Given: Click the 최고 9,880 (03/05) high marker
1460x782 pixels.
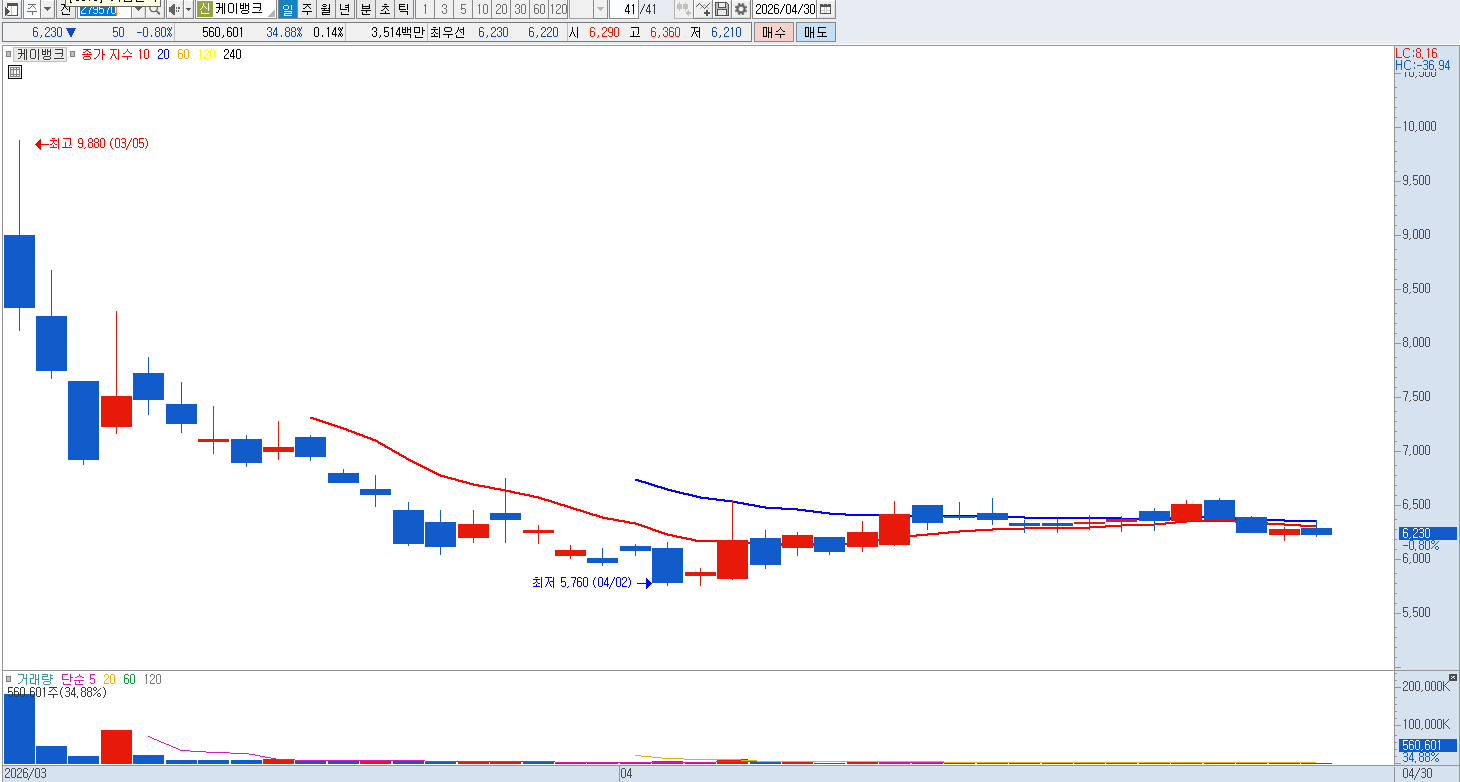Looking at the screenshot, I should click(92, 144).
